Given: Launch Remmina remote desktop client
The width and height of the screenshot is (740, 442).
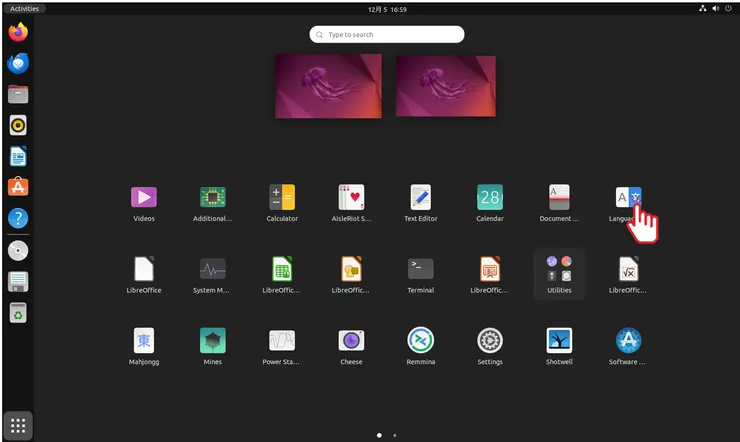Looking at the screenshot, I should 420,340.
